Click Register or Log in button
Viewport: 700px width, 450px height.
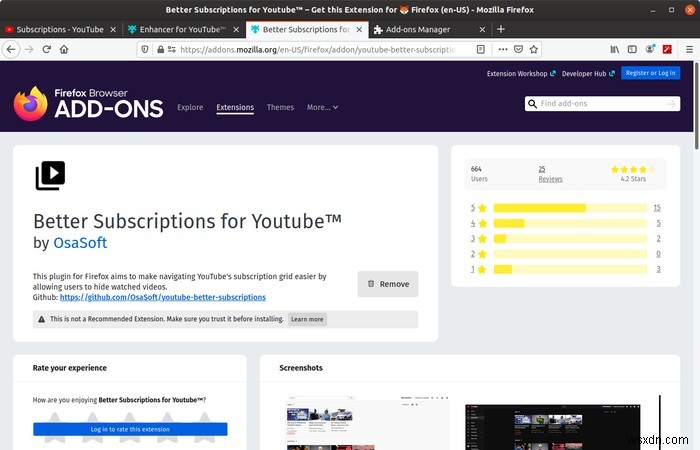tap(650, 73)
